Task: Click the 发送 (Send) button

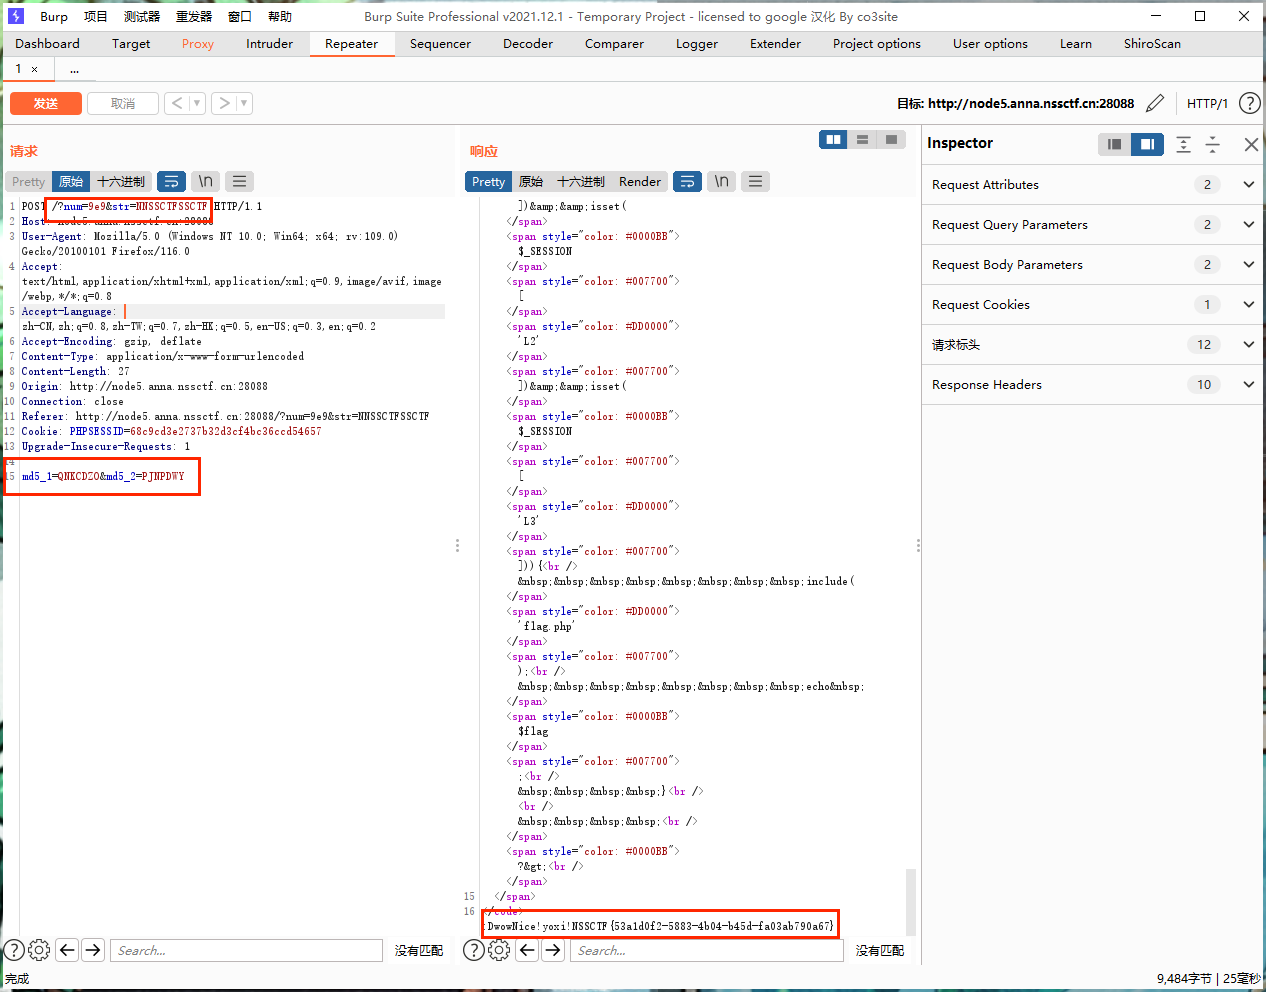Action: coord(46,103)
